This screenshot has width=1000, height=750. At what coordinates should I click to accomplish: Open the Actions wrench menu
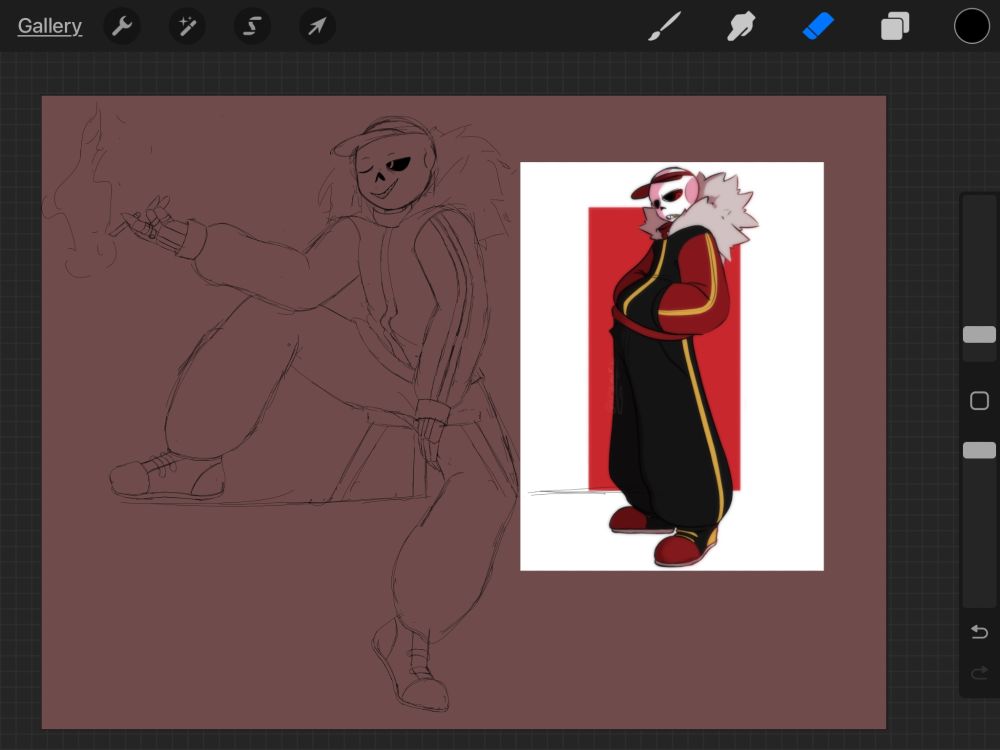click(x=122, y=26)
